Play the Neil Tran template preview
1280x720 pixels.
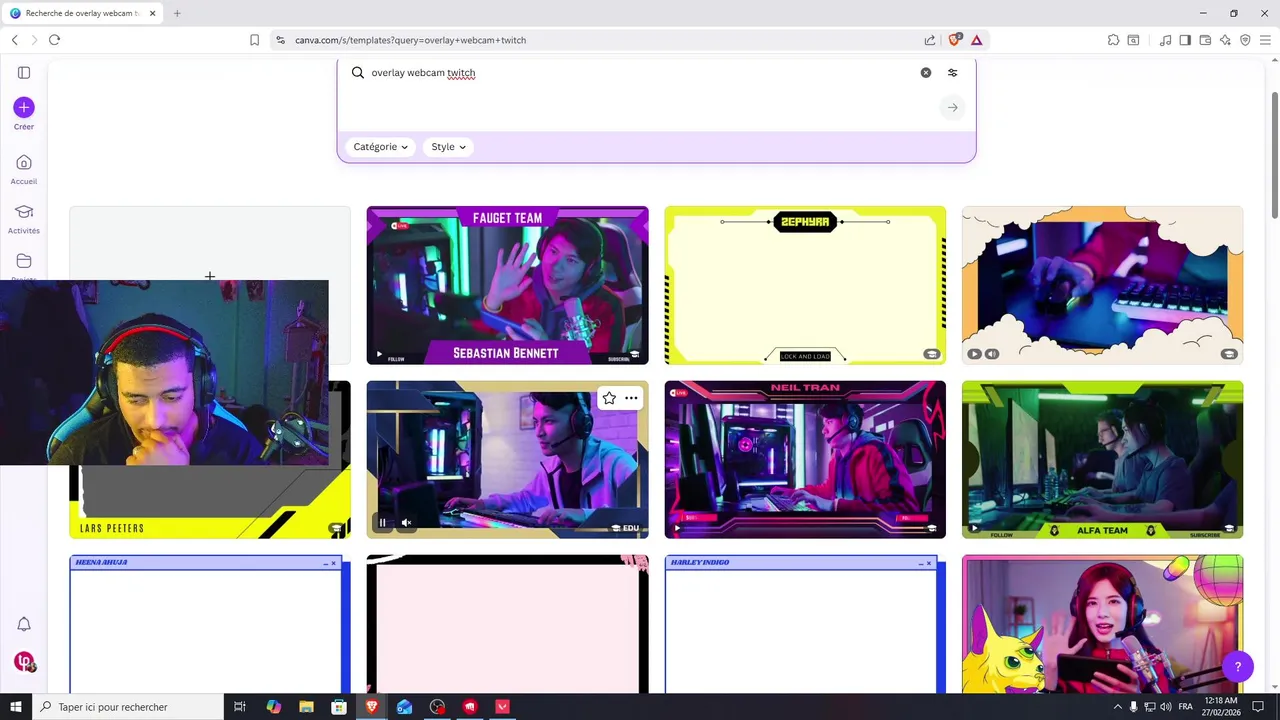tap(677, 528)
